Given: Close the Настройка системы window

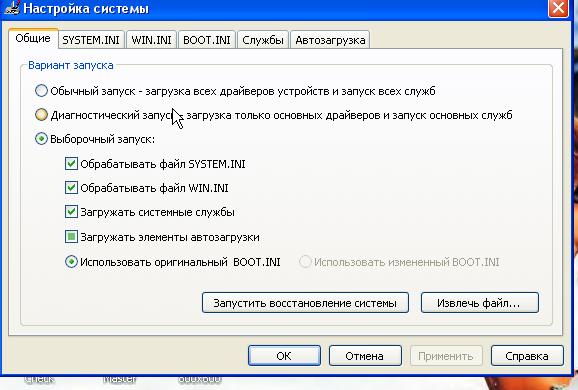Looking at the screenshot, I should coord(558,7).
